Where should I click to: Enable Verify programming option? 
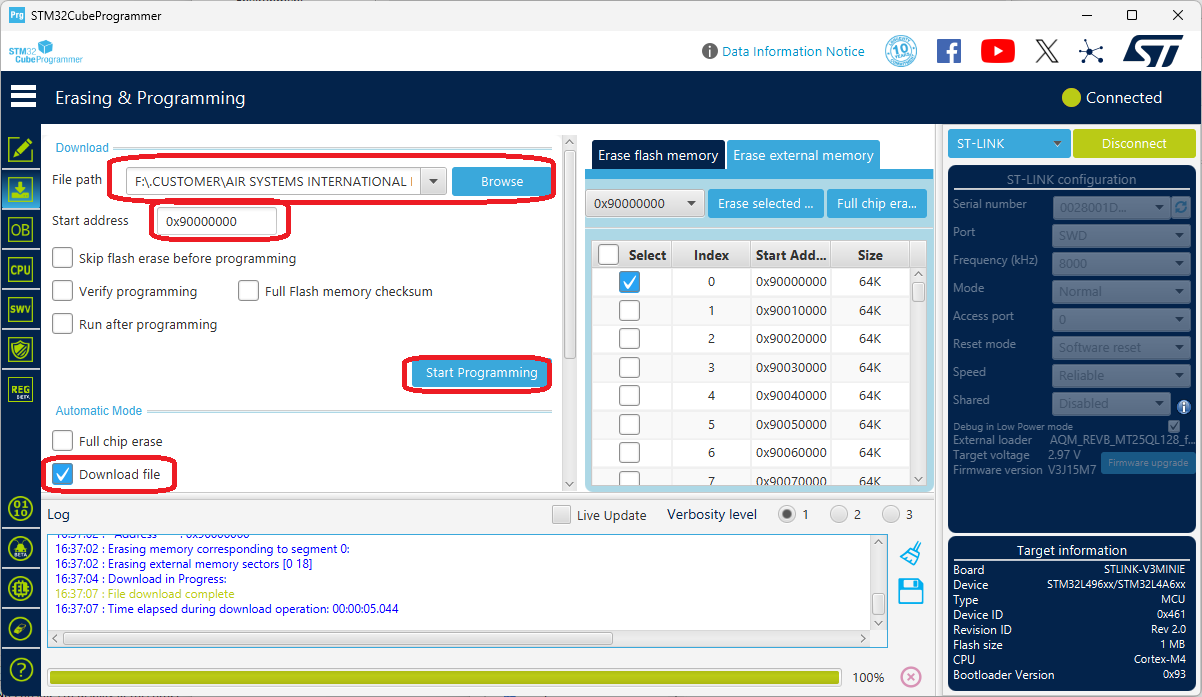click(x=61, y=291)
